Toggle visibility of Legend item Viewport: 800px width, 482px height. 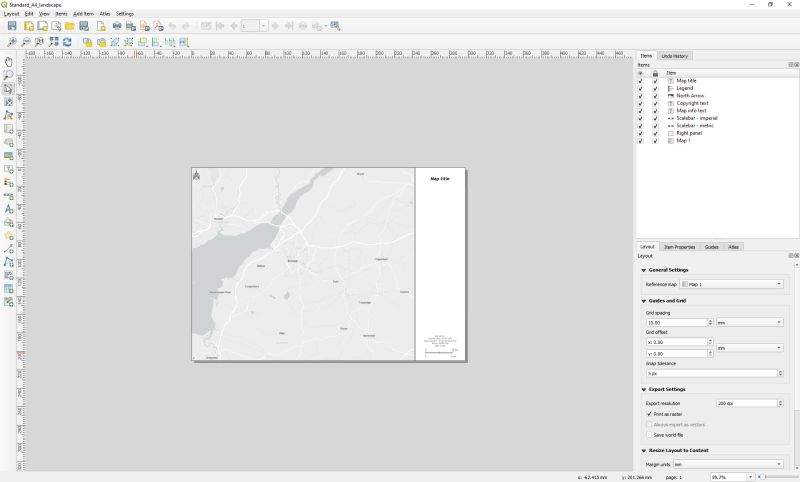[x=640, y=88]
